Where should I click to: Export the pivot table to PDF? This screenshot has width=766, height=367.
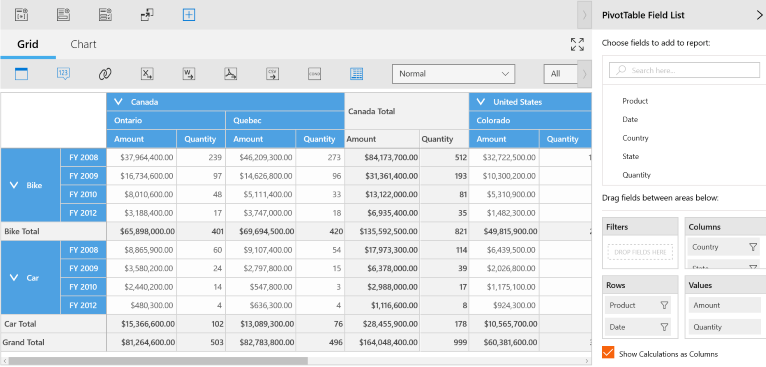click(231, 74)
